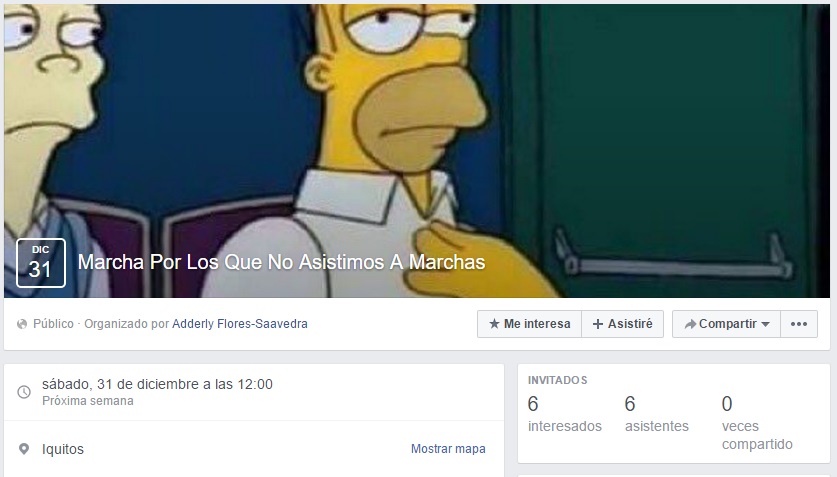Open the three-dots more options button

tap(799, 324)
